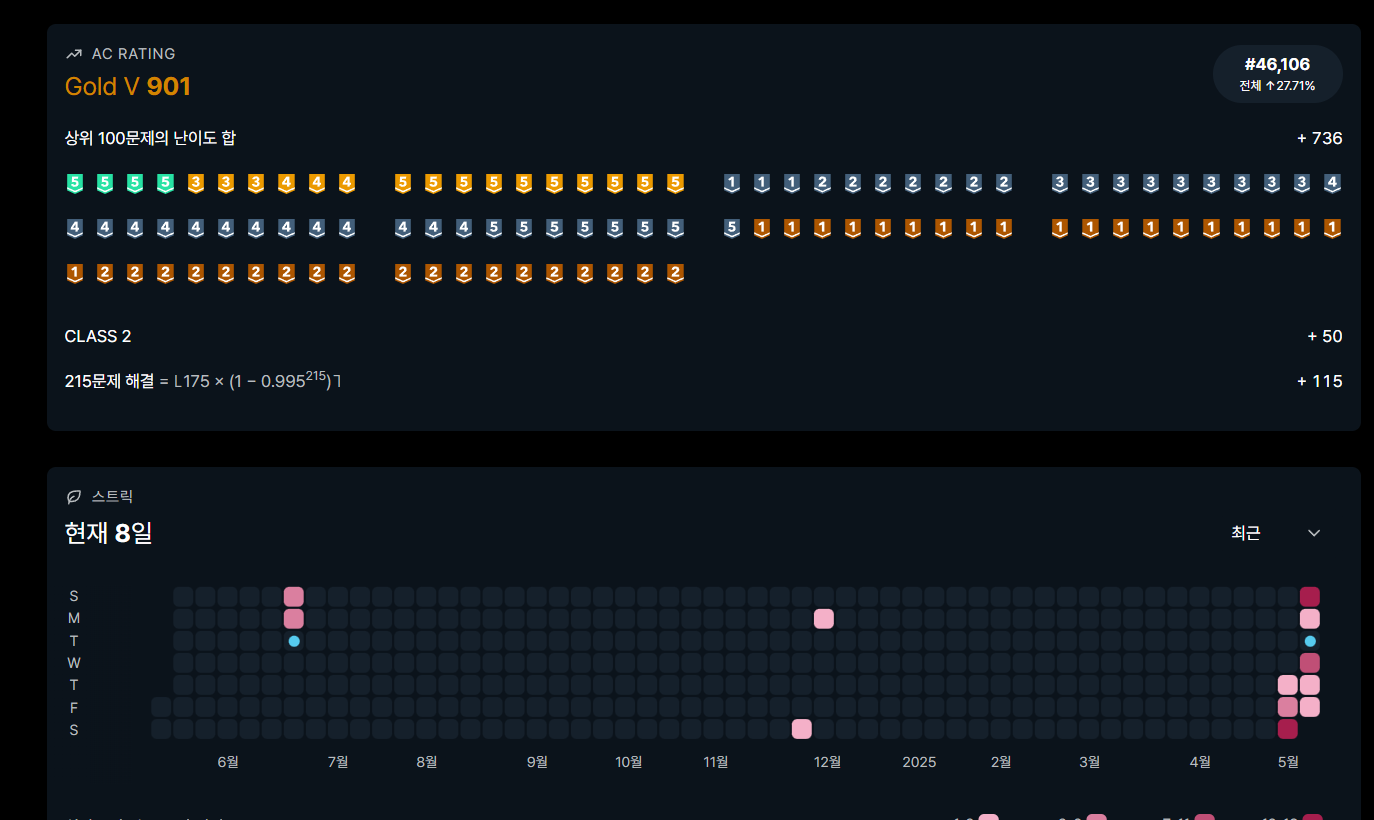Select the pink Monday cell near 12월
This screenshot has width=1374, height=820.
[824, 619]
